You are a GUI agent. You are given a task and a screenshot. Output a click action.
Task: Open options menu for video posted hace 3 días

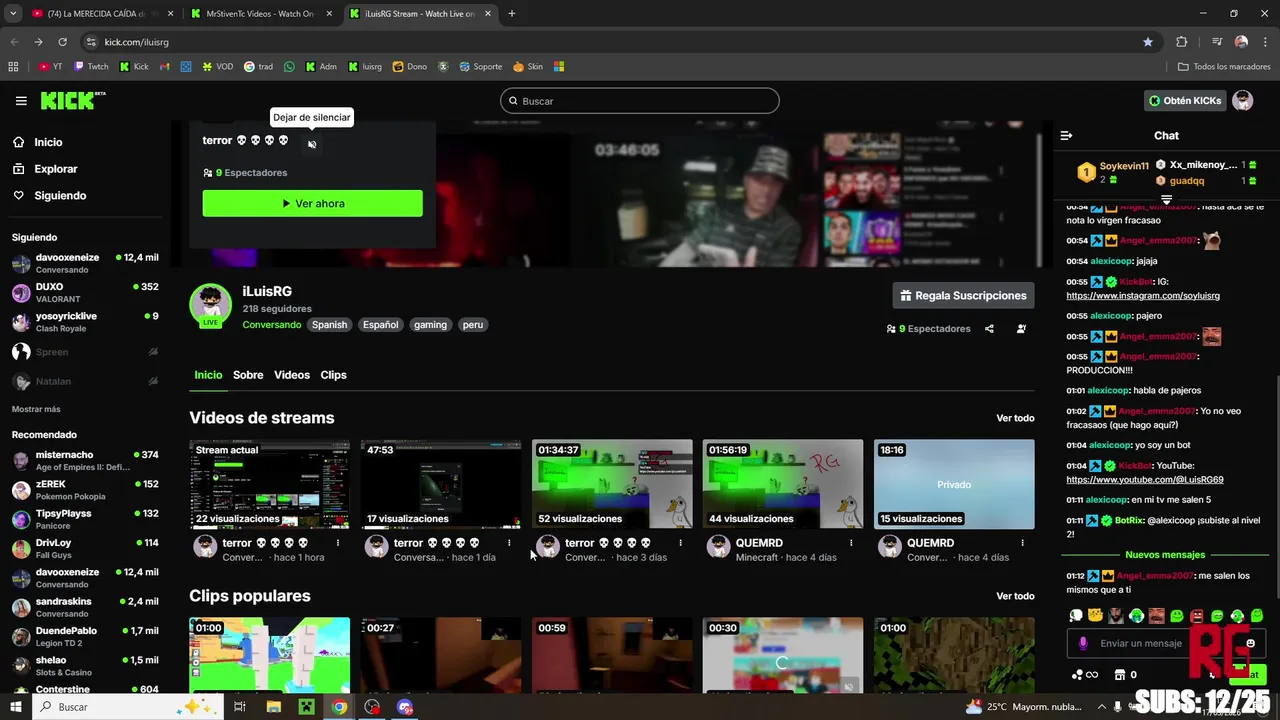680,543
